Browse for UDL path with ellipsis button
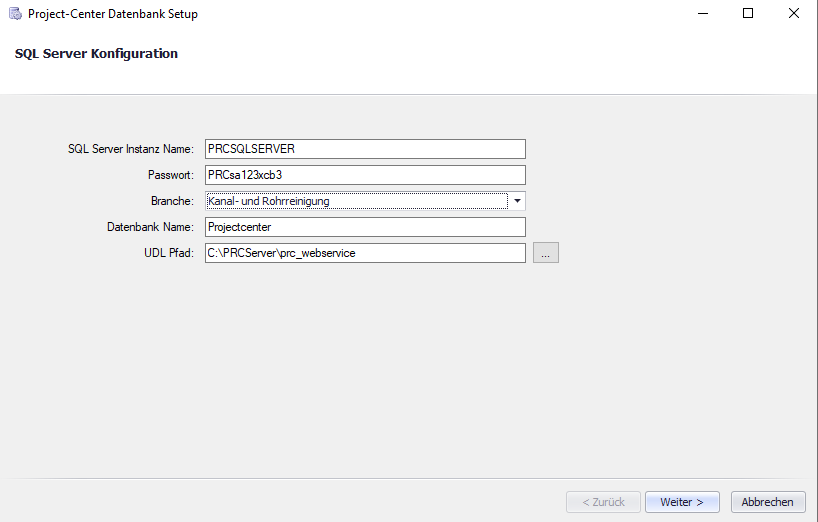The width and height of the screenshot is (818, 522). 545,253
